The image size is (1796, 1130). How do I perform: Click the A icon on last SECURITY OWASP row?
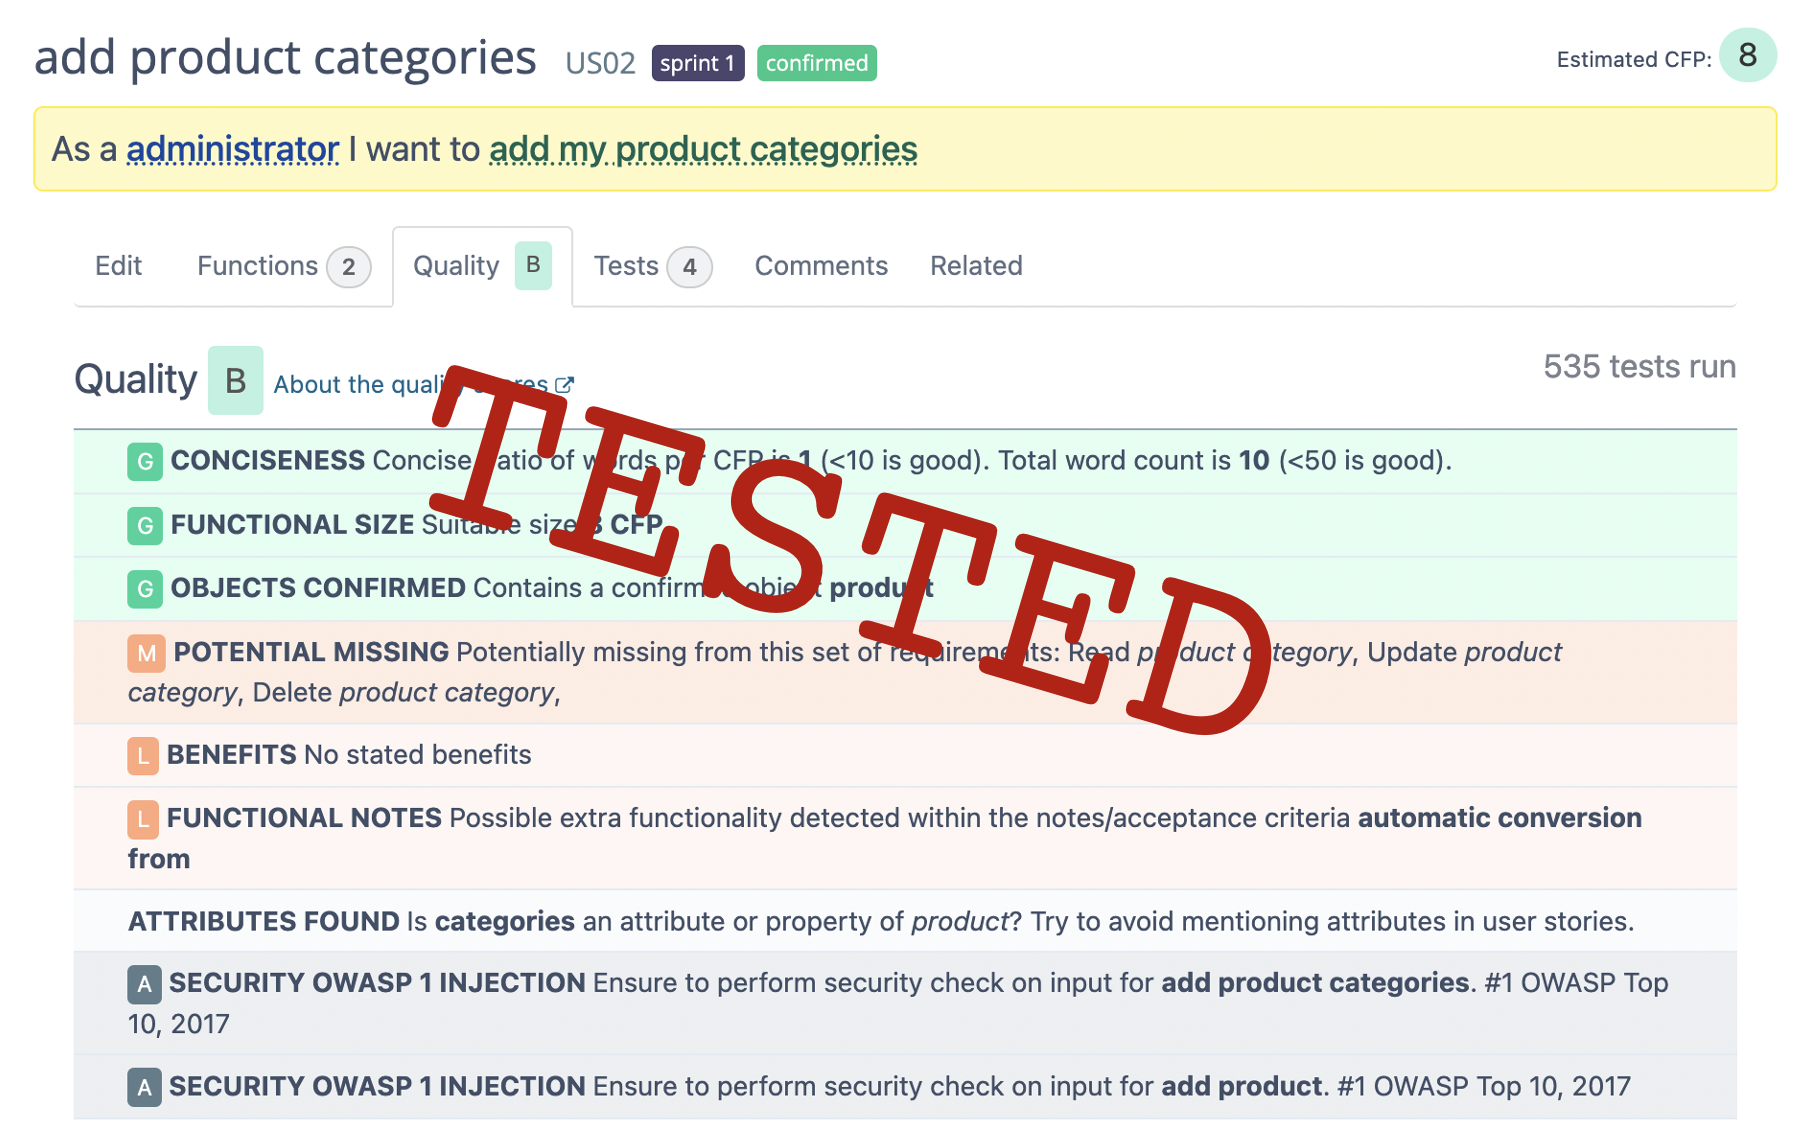click(x=144, y=1087)
